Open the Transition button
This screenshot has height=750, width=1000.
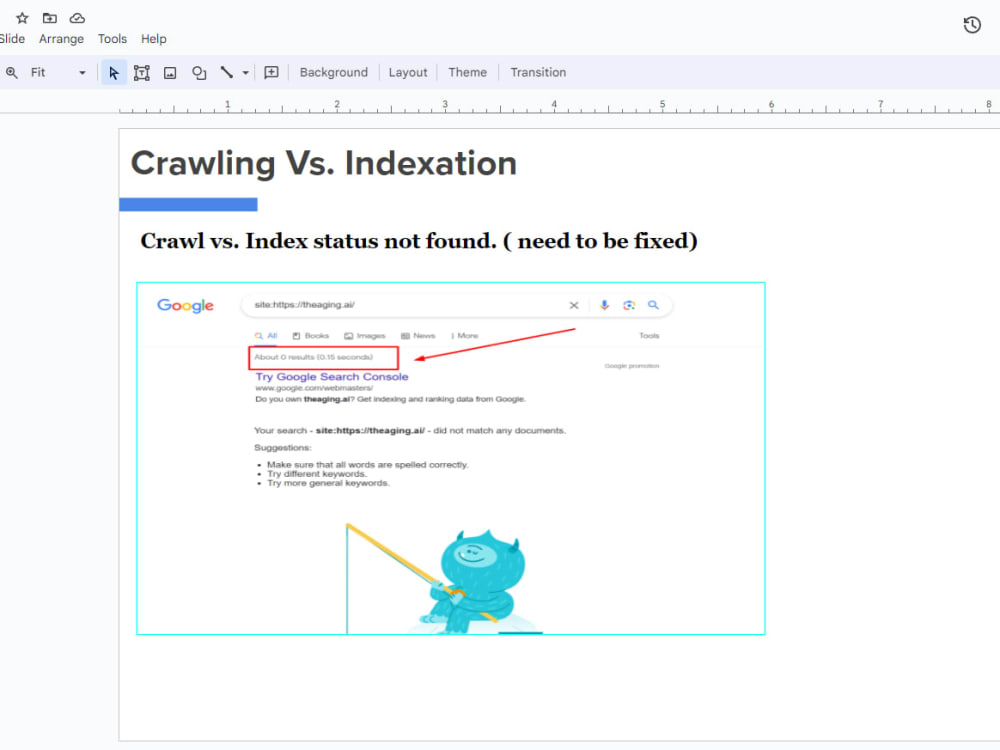(x=538, y=73)
